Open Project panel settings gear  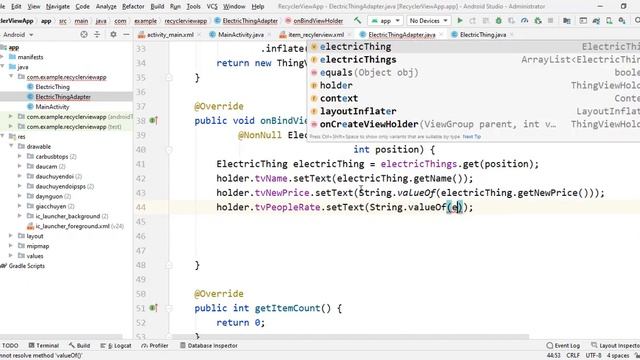(113, 35)
